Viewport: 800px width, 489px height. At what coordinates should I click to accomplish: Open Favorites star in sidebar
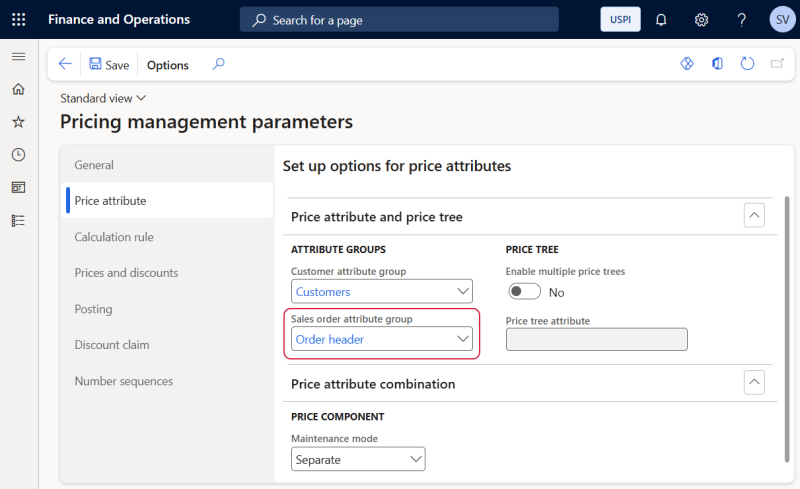(x=18, y=122)
